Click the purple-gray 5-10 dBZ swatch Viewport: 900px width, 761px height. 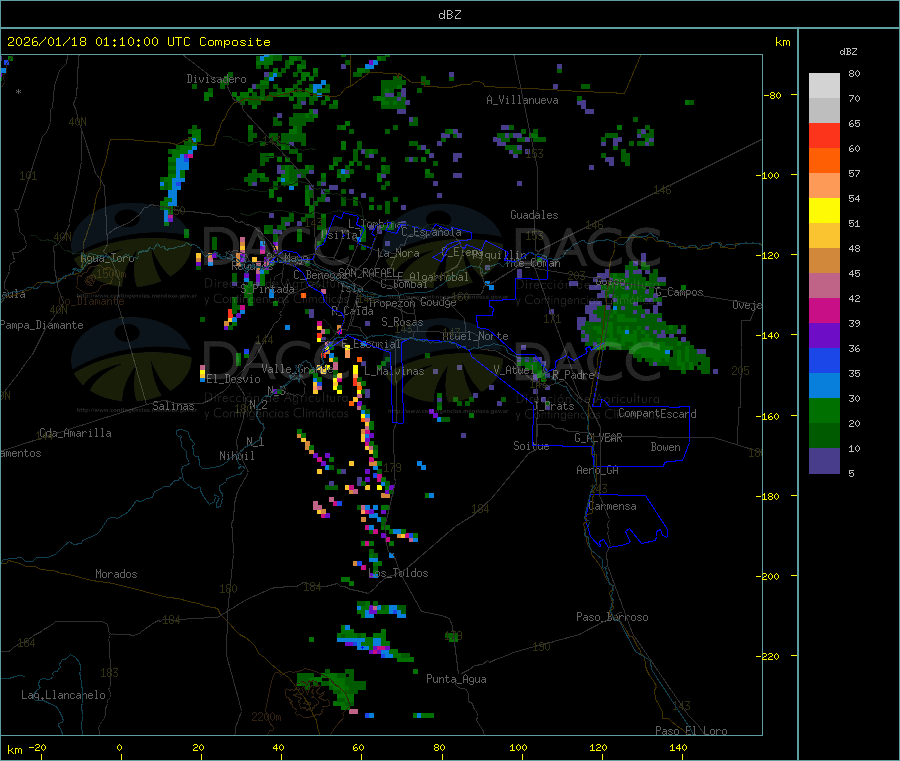(x=824, y=461)
